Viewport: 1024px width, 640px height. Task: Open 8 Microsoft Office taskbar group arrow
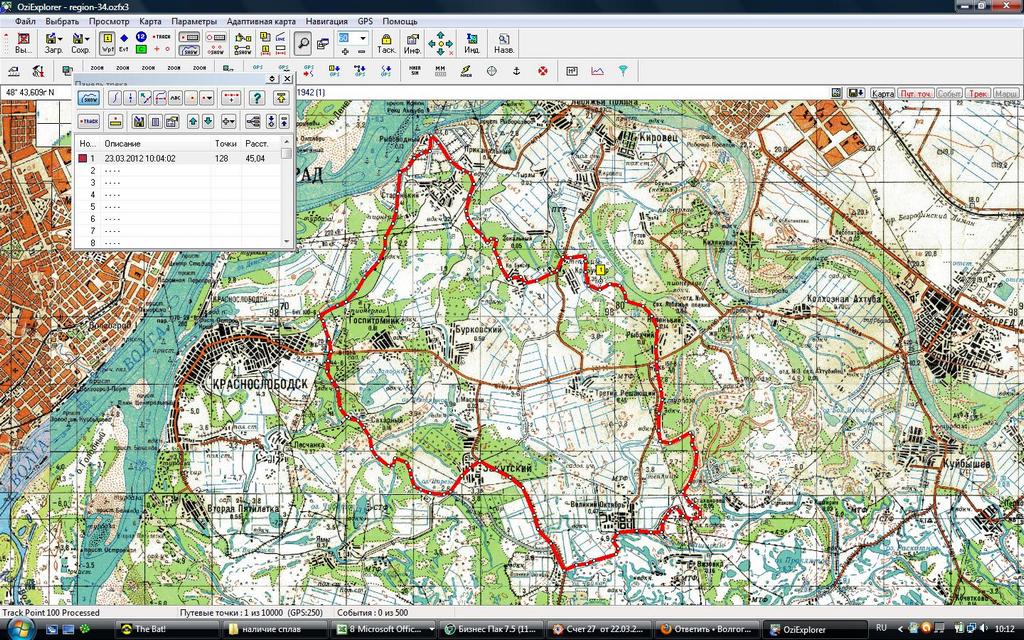pos(431,629)
